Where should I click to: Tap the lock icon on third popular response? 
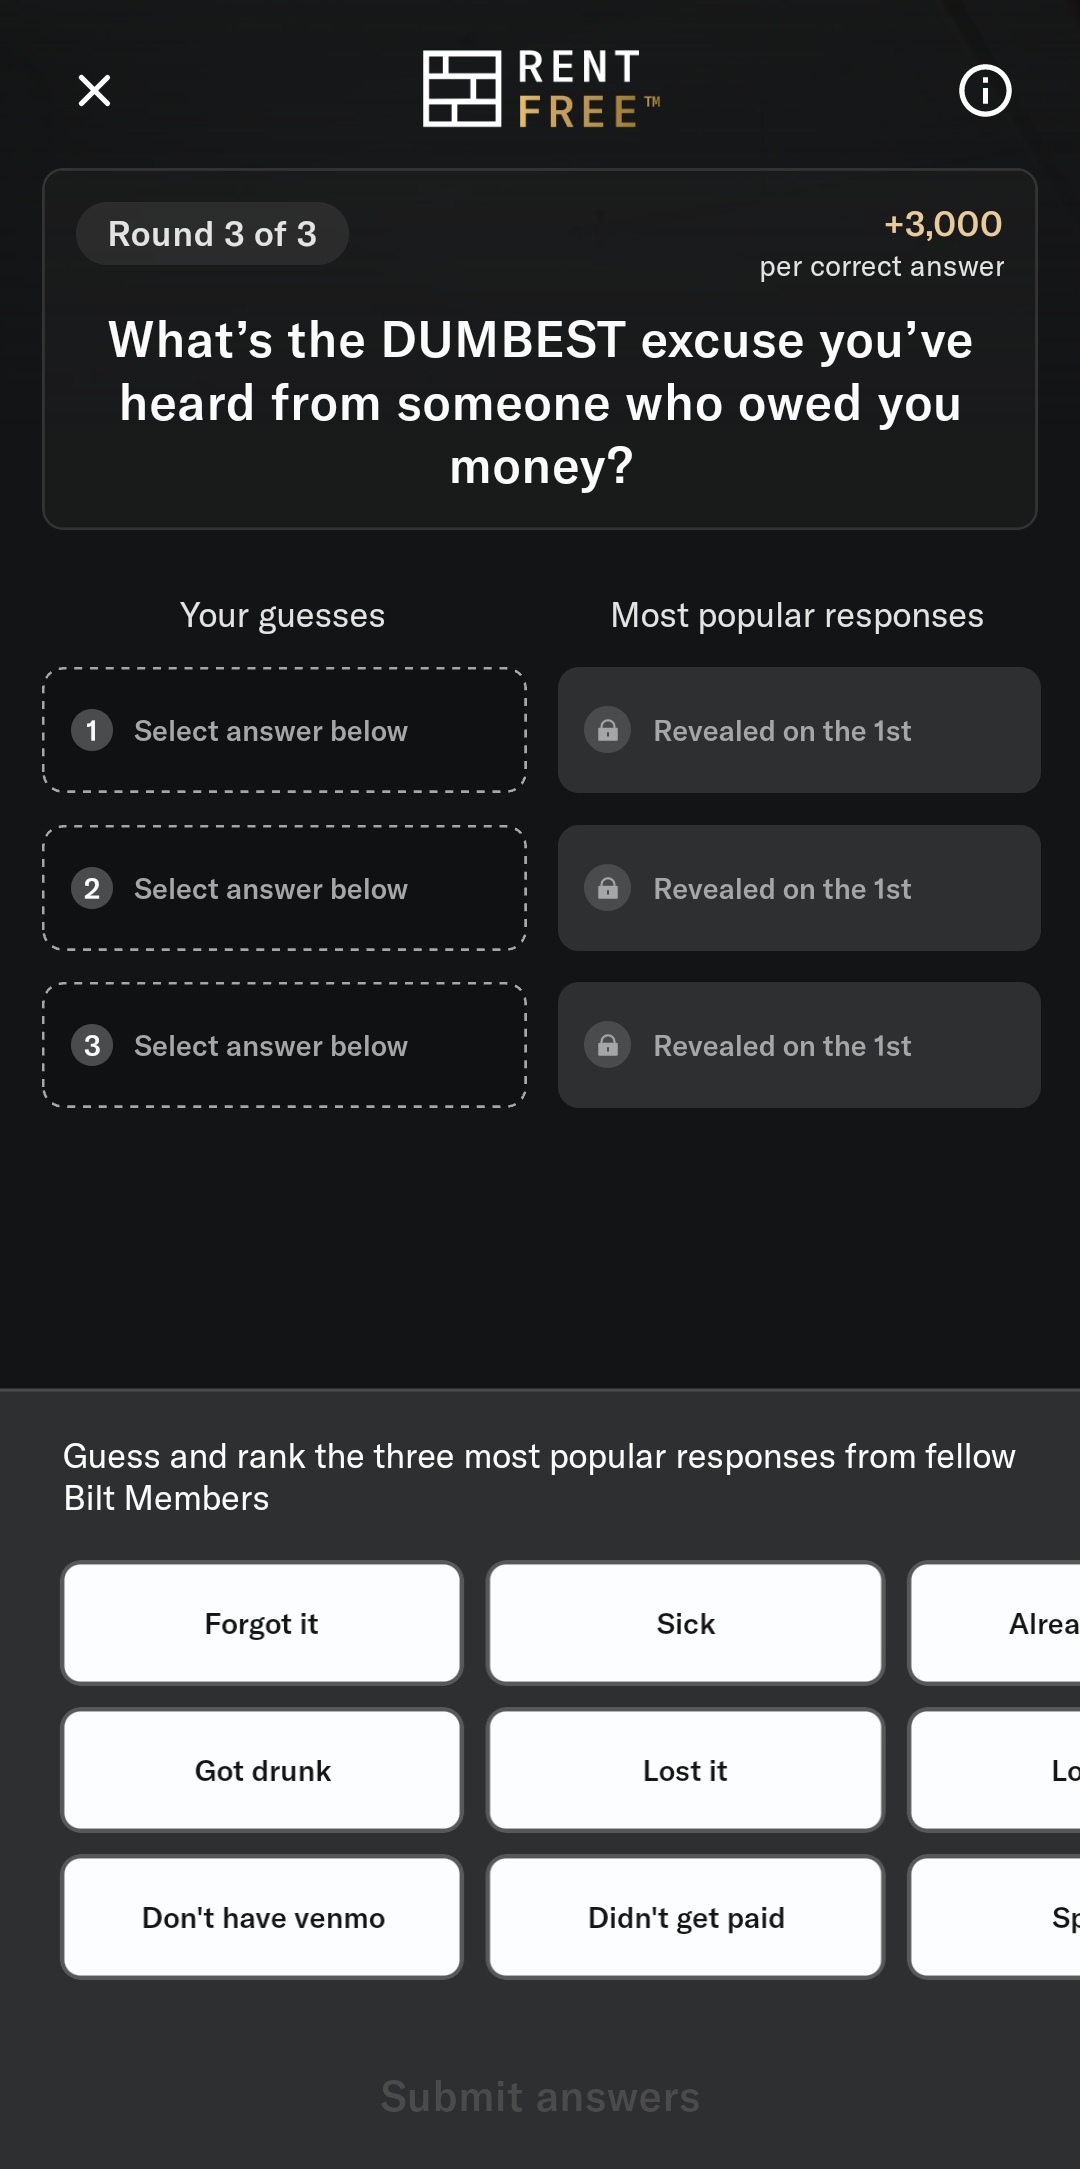(607, 1045)
